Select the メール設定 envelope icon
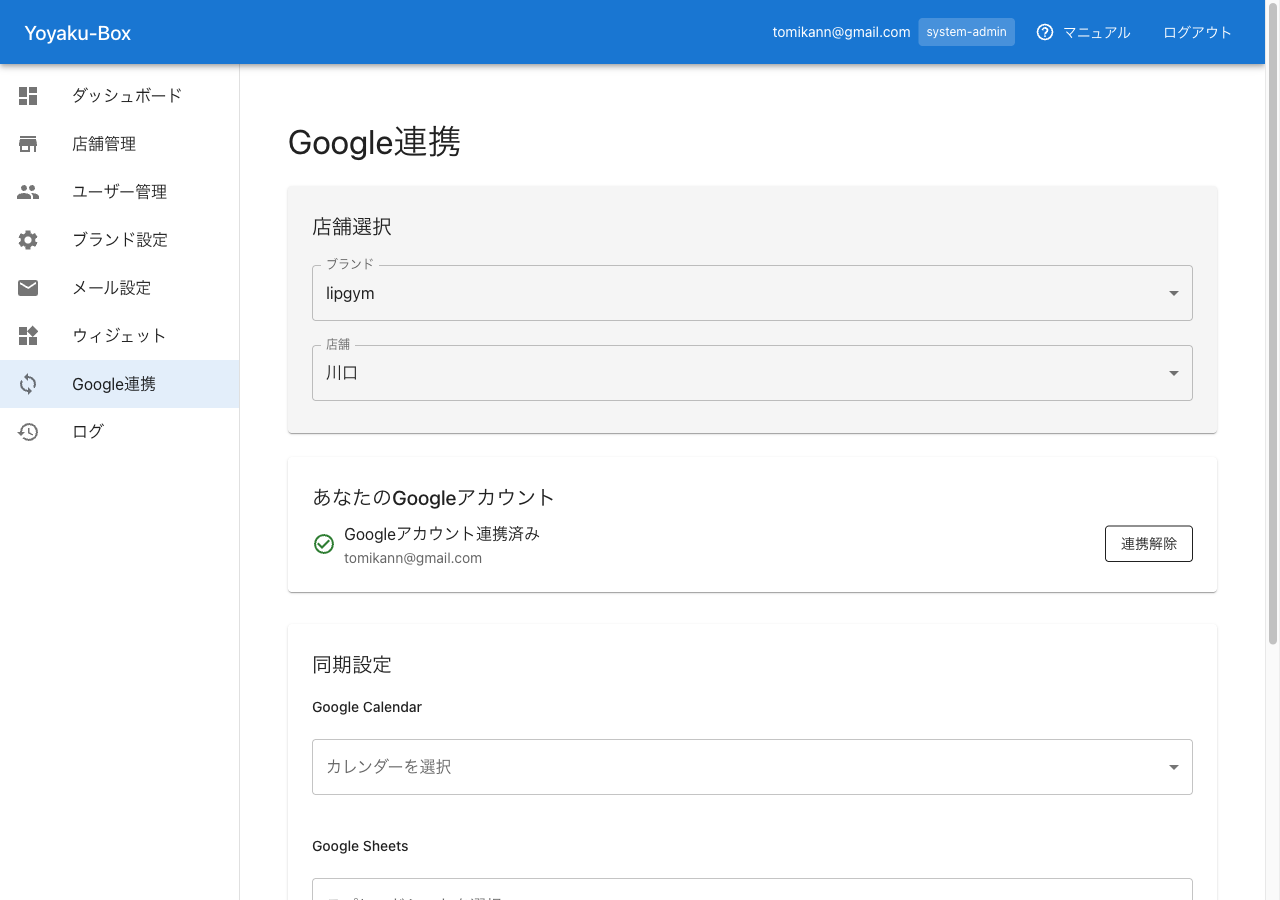This screenshot has height=900, width=1280. [x=27, y=287]
